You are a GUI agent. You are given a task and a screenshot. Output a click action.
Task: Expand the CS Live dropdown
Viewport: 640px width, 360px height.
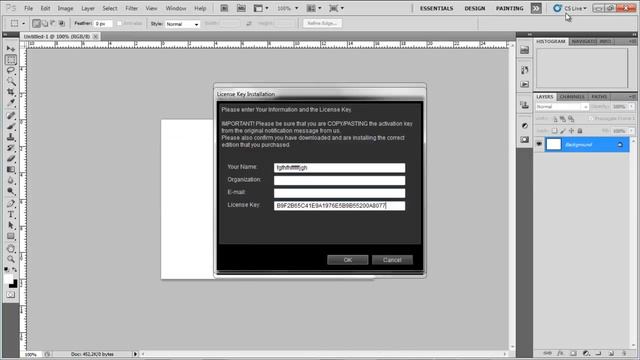tap(571, 8)
